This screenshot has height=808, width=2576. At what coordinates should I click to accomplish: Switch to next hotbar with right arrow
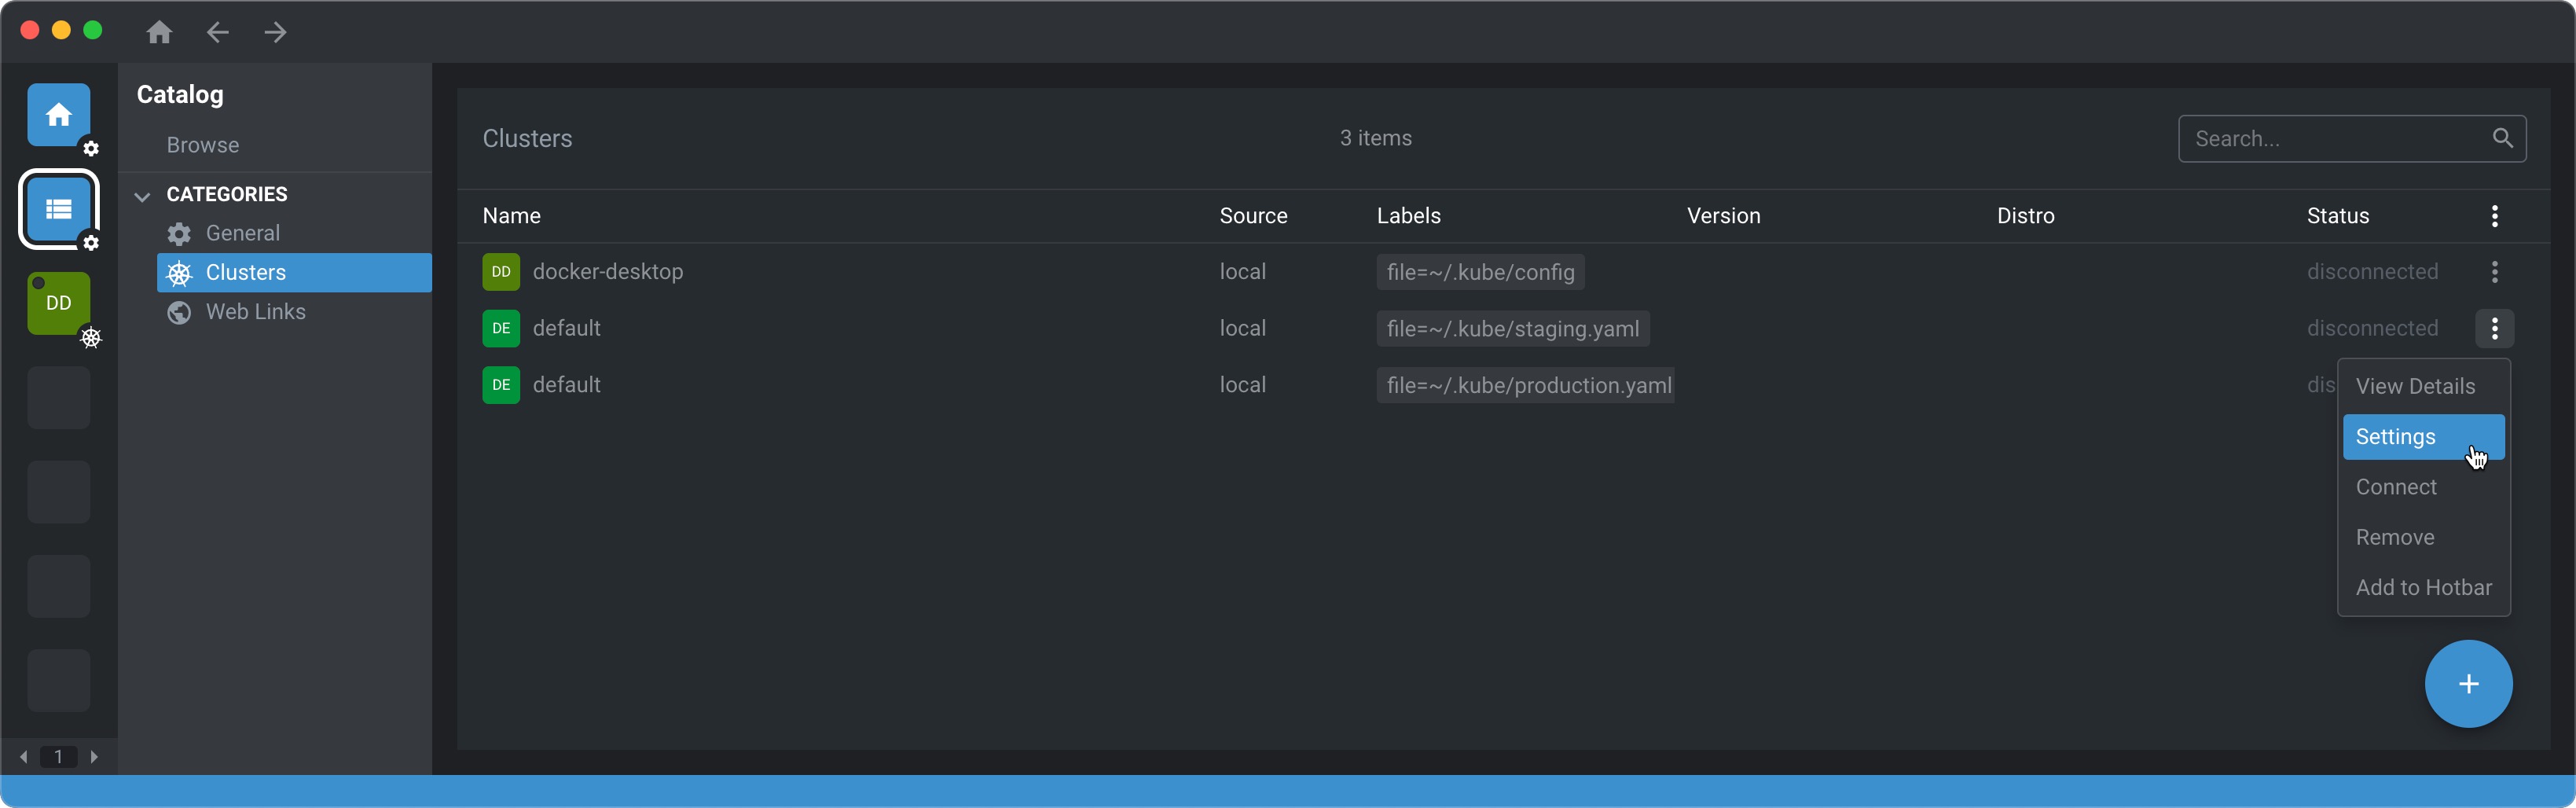(x=94, y=757)
